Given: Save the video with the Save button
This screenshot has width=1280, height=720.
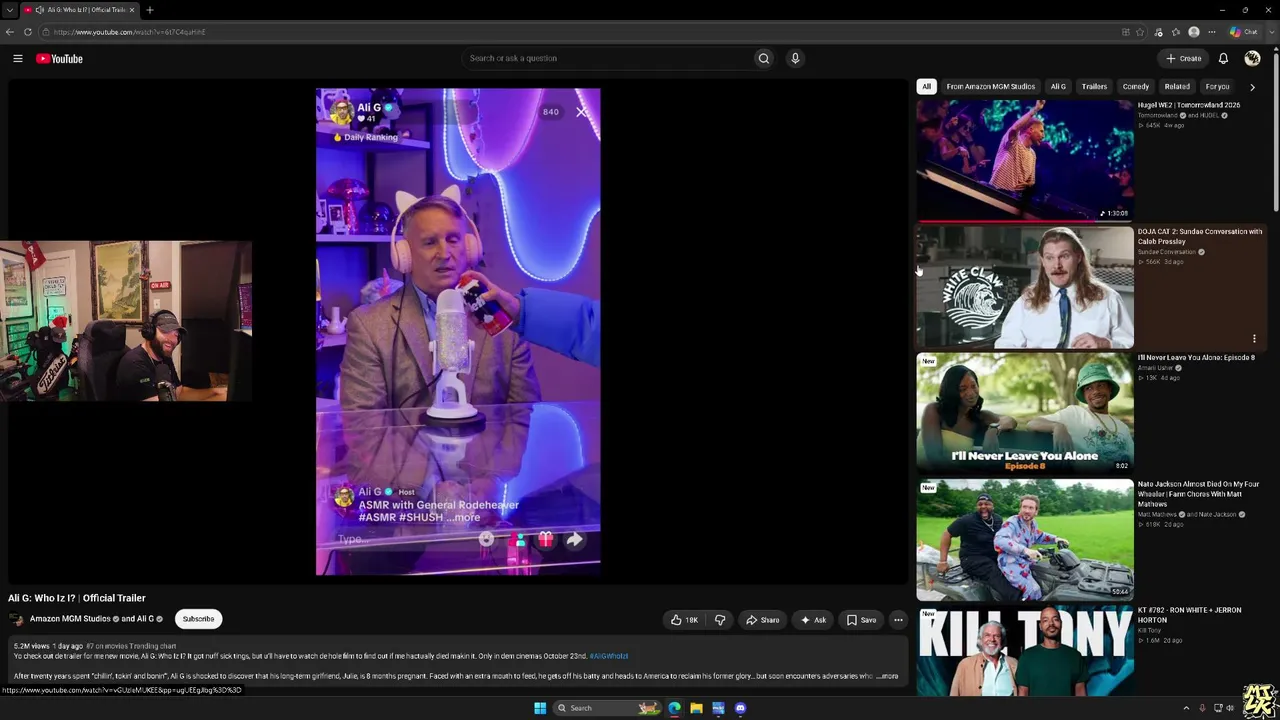Looking at the screenshot, I should 861,620.
